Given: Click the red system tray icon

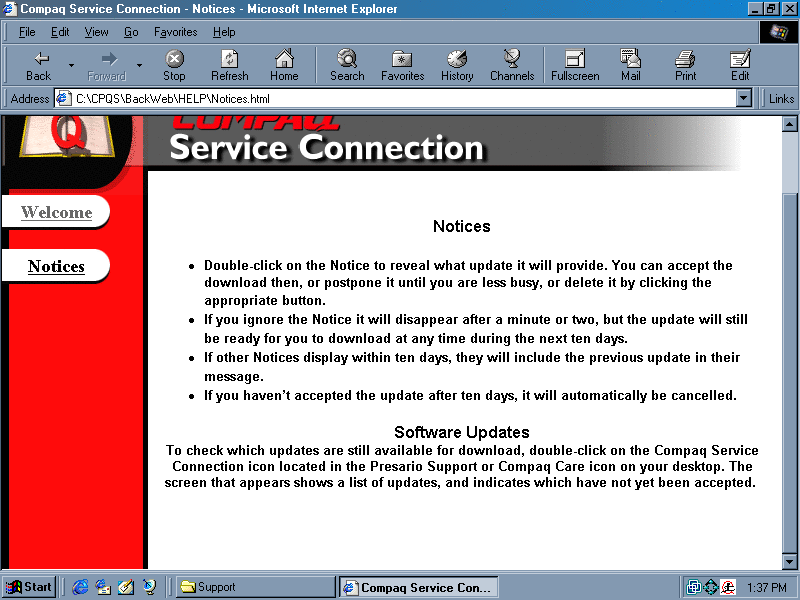Looking at the screenshot, I should click(728, 587).
